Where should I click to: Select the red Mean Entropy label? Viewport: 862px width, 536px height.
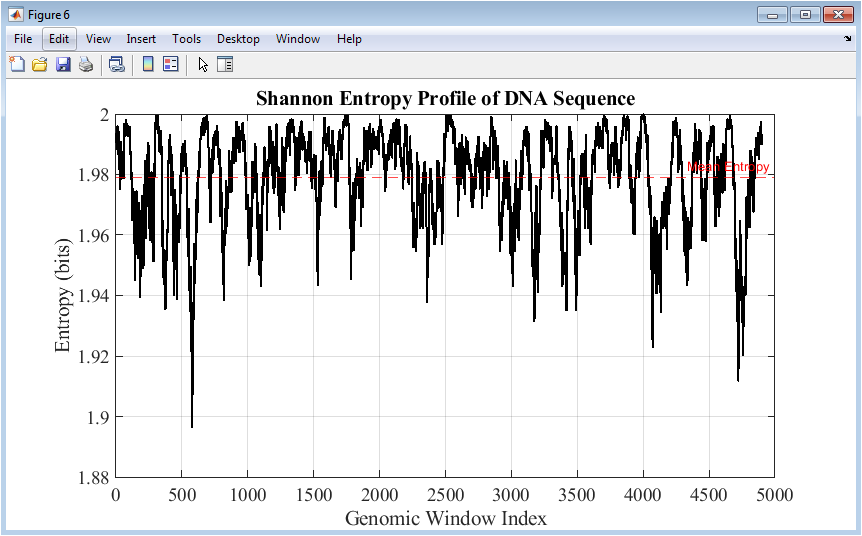(x=728, y=167)
